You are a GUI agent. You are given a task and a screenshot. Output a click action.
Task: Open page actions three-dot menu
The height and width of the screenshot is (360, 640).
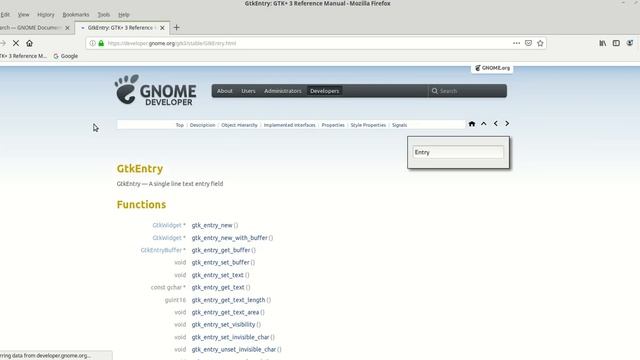(x=516, y=43)
